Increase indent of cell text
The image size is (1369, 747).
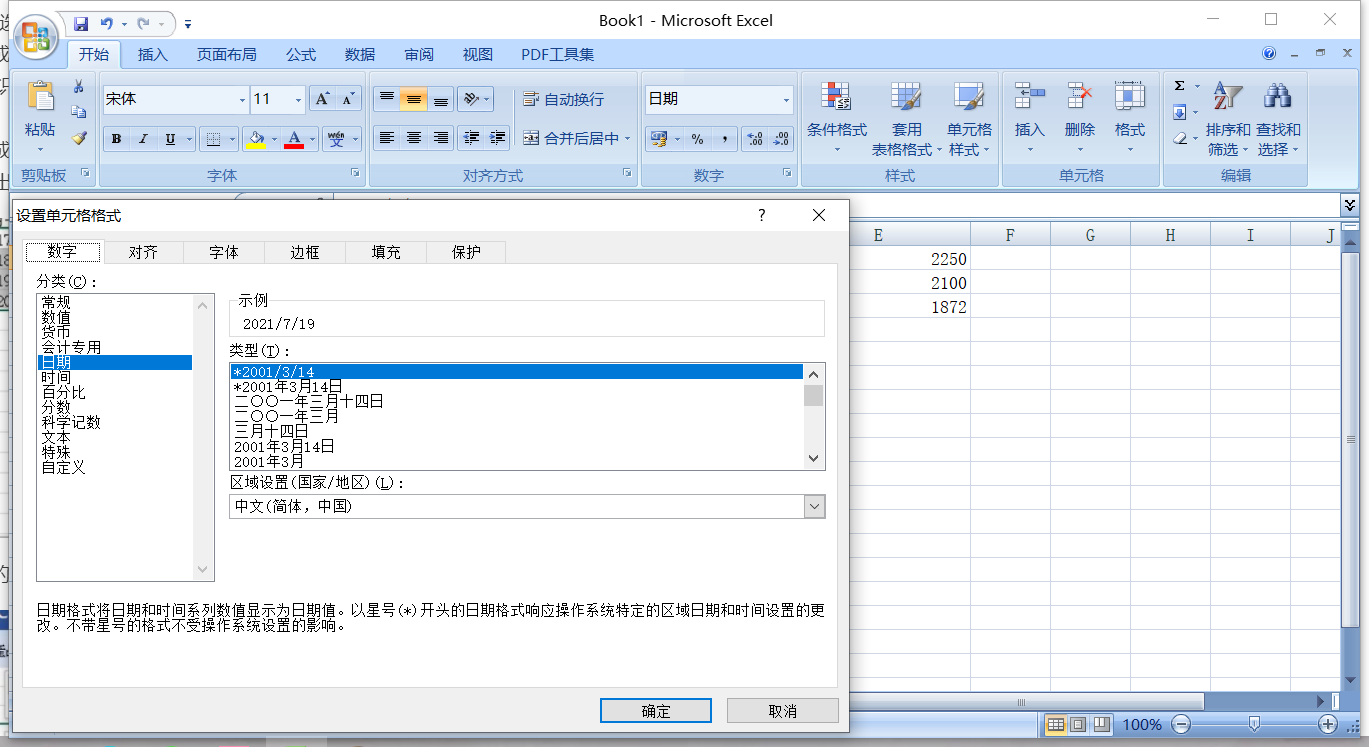pyautogui.click(x=497, y=138)
